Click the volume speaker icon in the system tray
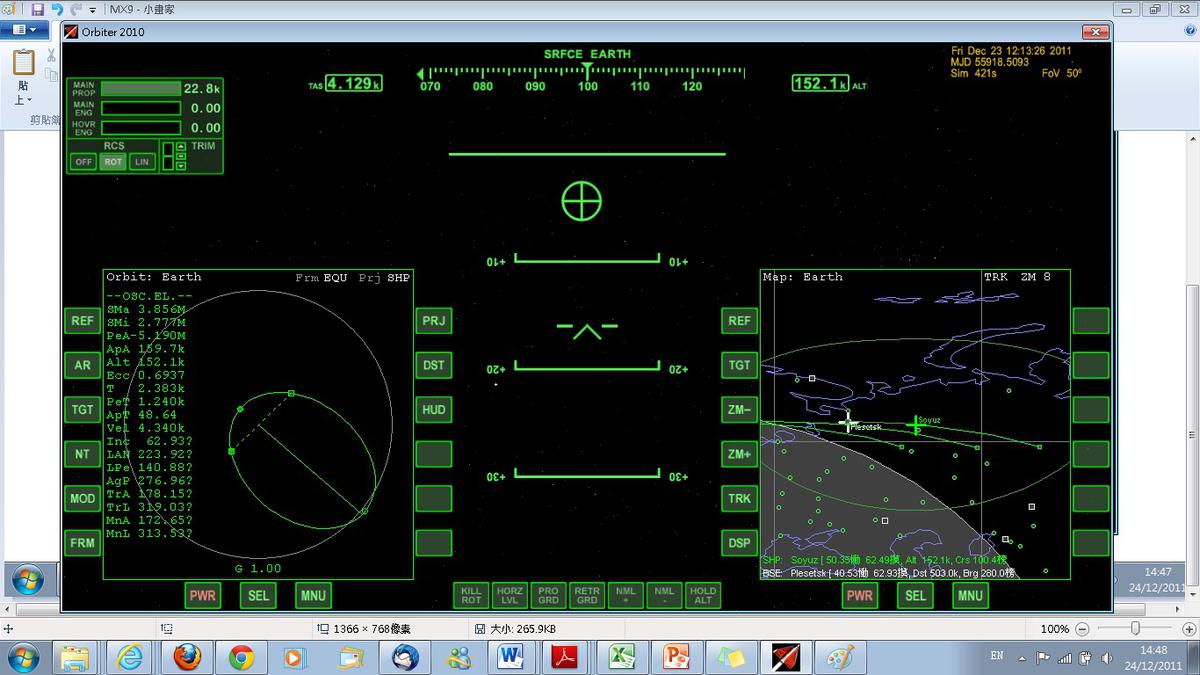This screenshot has height=675, width=1200. 1106,658
